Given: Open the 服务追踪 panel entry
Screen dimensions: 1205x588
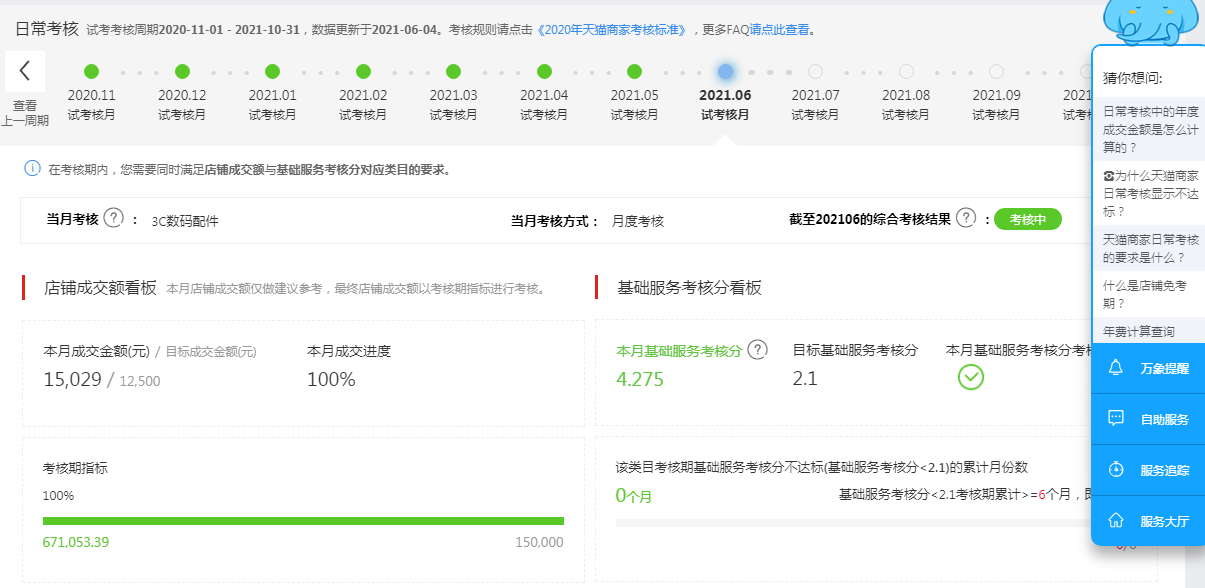Looking at the screenshot, I should pos(1148,470).
